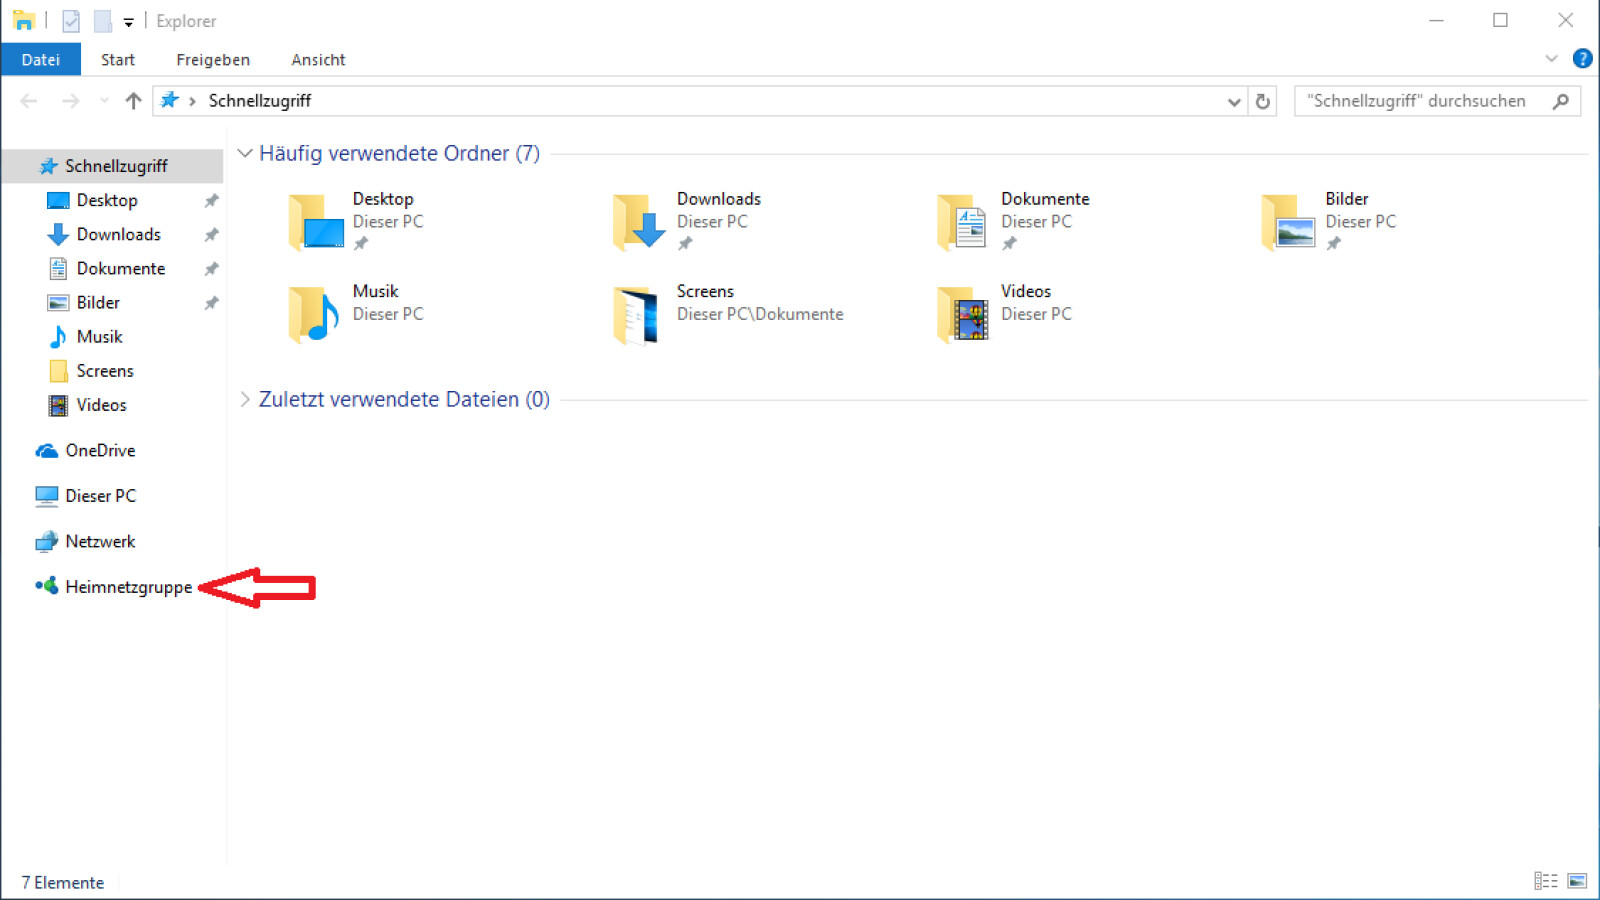Collapse the Häufig verwendete Ordner section

click(245, 153)
